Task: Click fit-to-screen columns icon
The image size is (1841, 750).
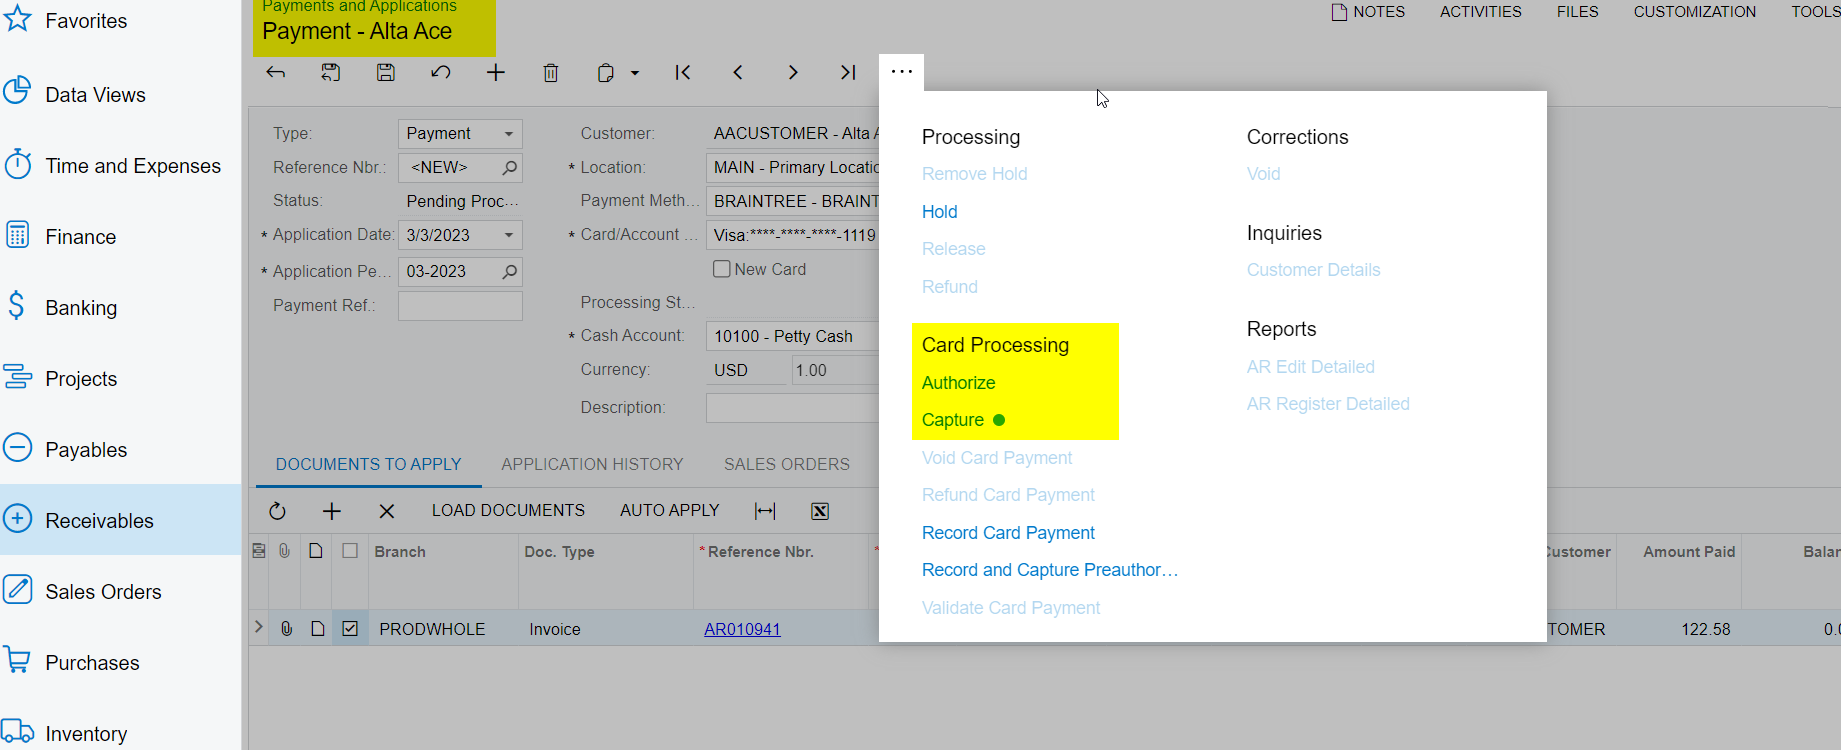Action: pyautogui.click(x=765, y=511)
